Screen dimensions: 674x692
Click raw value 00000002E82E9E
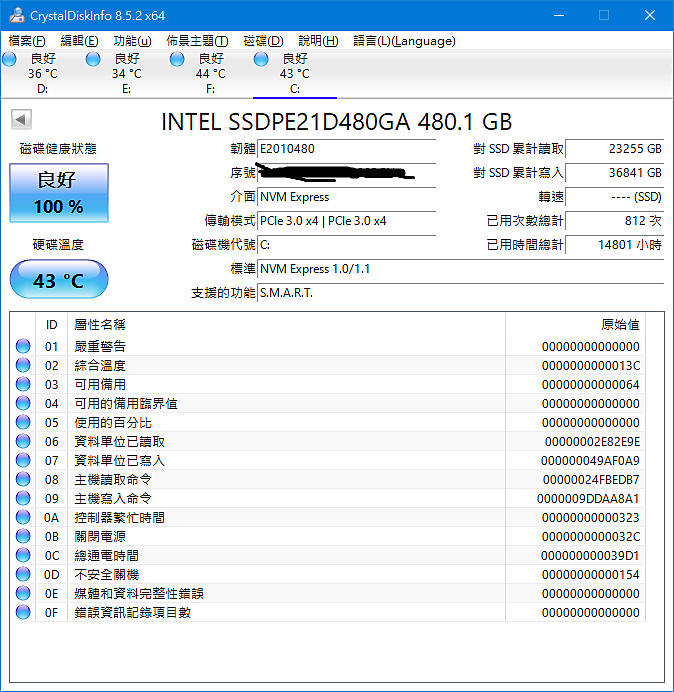click(592, 441)
